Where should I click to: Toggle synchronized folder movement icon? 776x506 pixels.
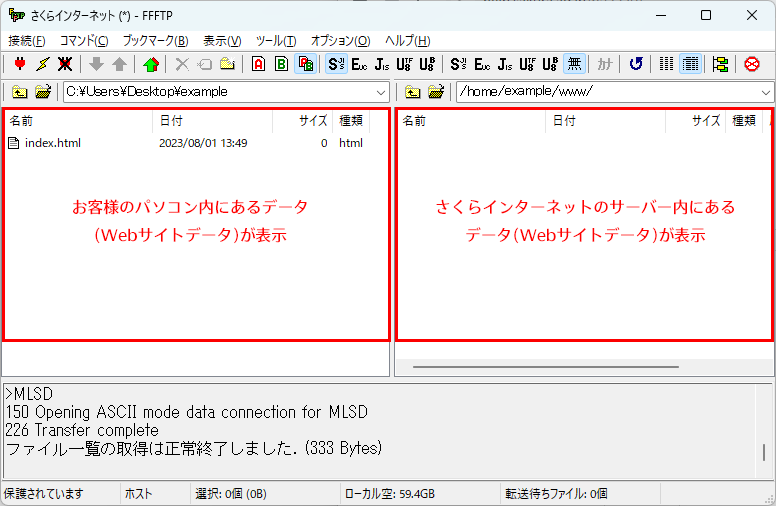[x=720, y=64]
